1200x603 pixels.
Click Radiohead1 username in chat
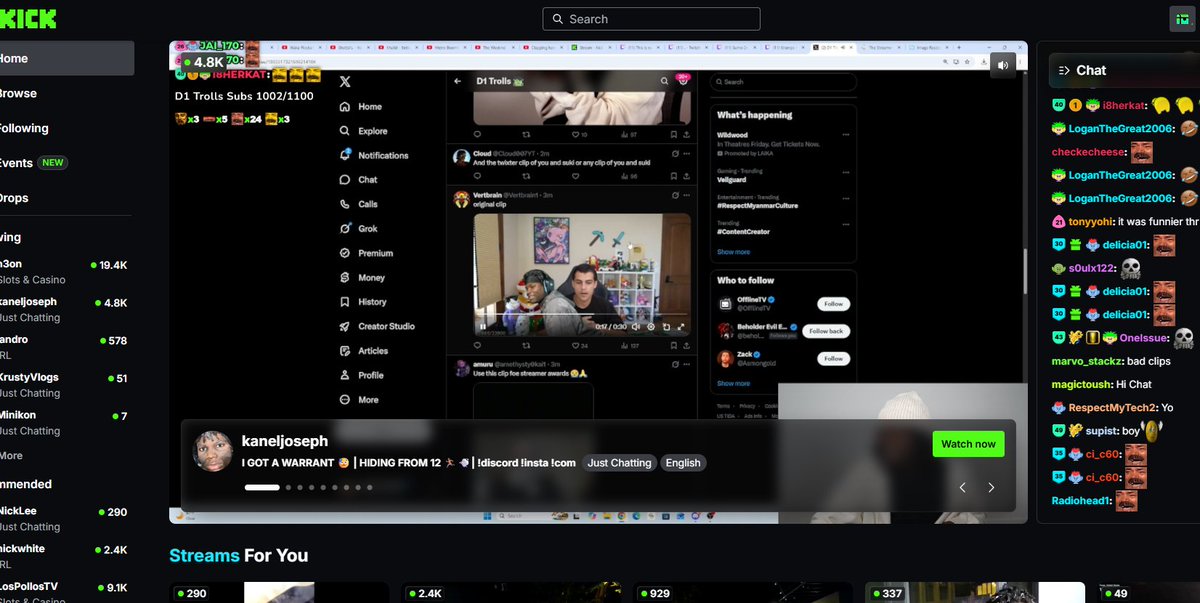click(1081, 501)
